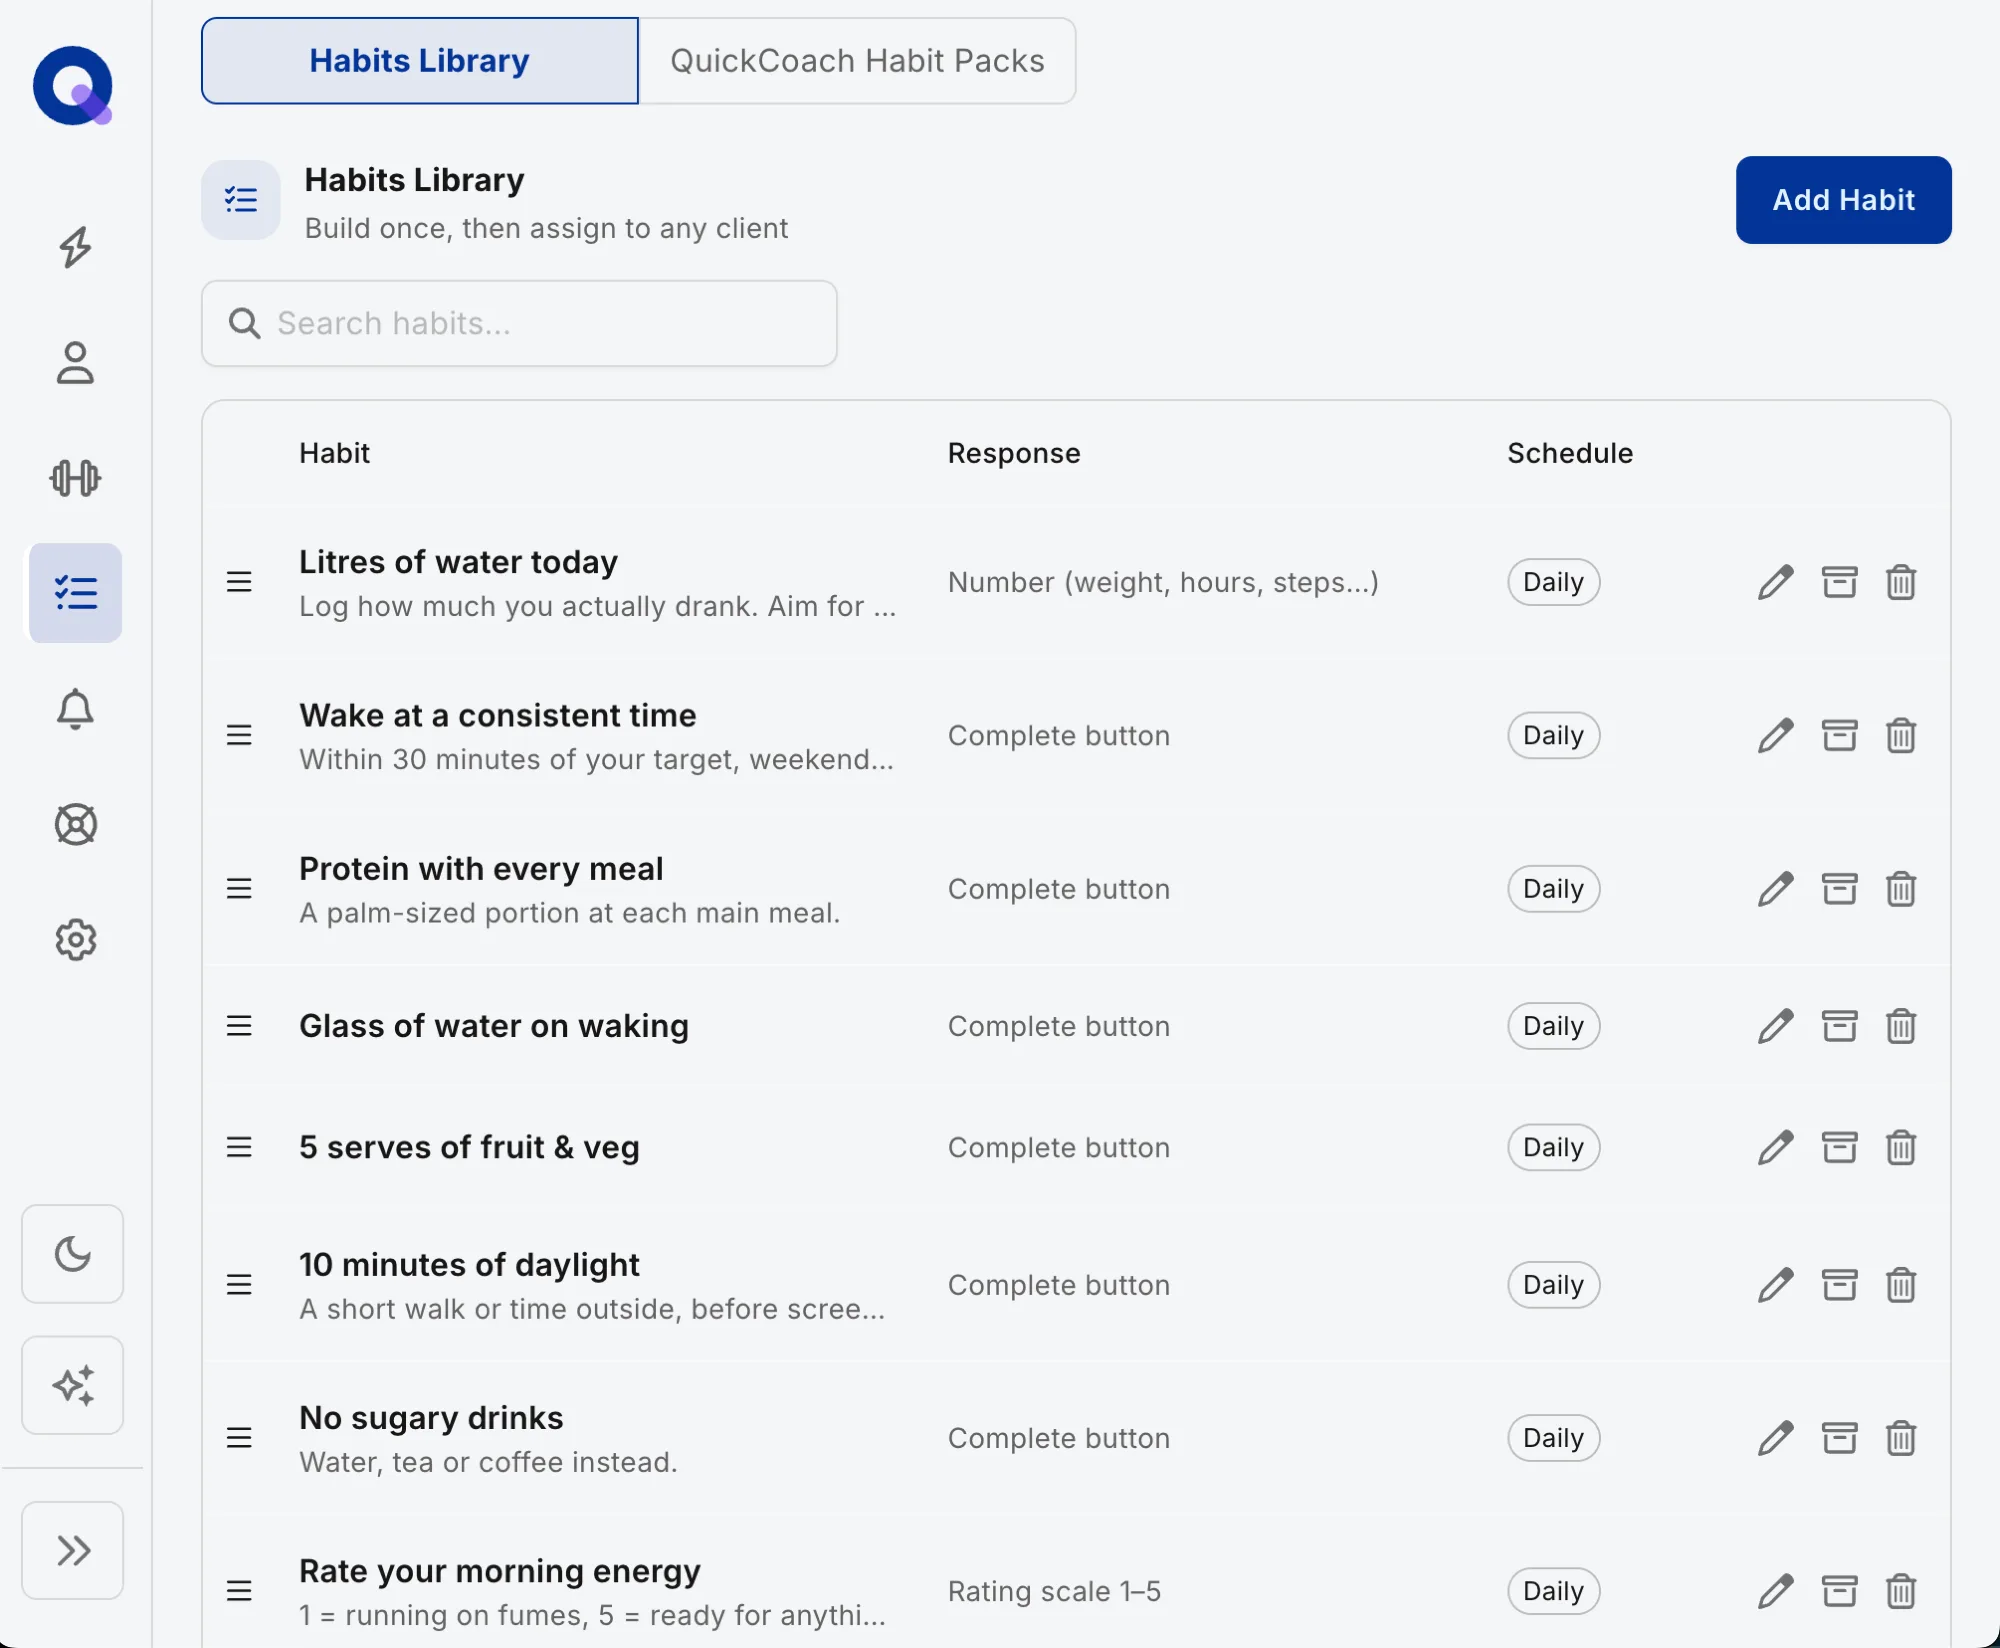The width and height of the screenshot is (2000, 1648).
Task: Archive the 5 serves of fruit & veg habit
Action: click(x=1838, y=1147)
